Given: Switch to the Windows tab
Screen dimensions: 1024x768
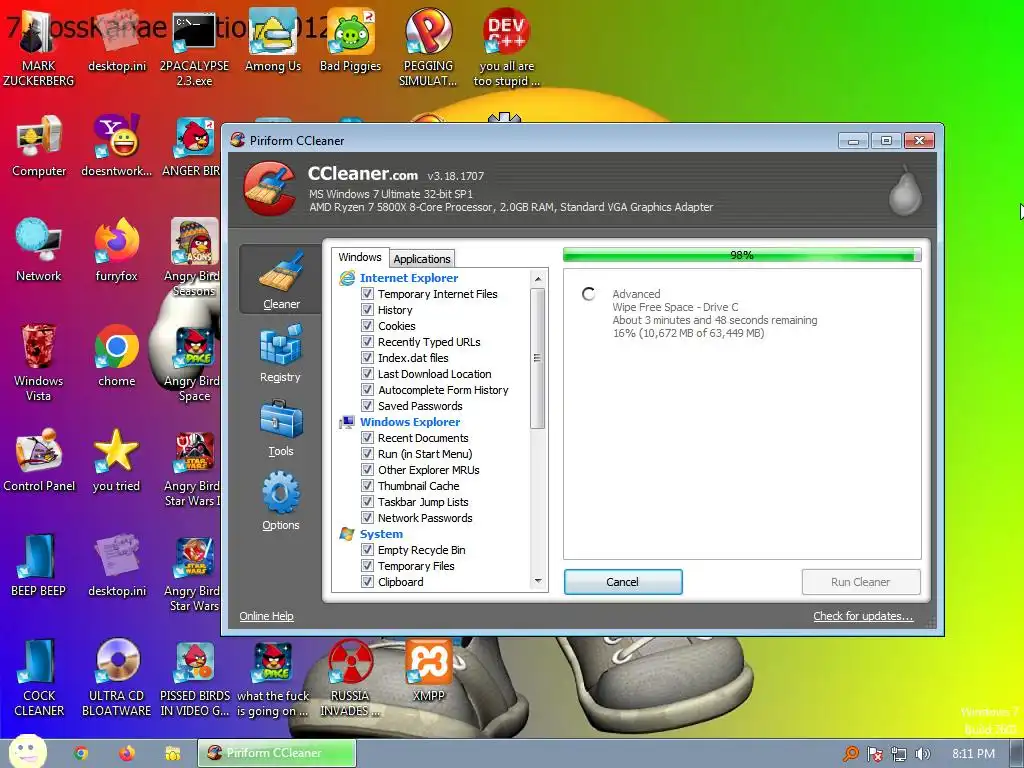Looking at the screenshot, I should point(360,257).
